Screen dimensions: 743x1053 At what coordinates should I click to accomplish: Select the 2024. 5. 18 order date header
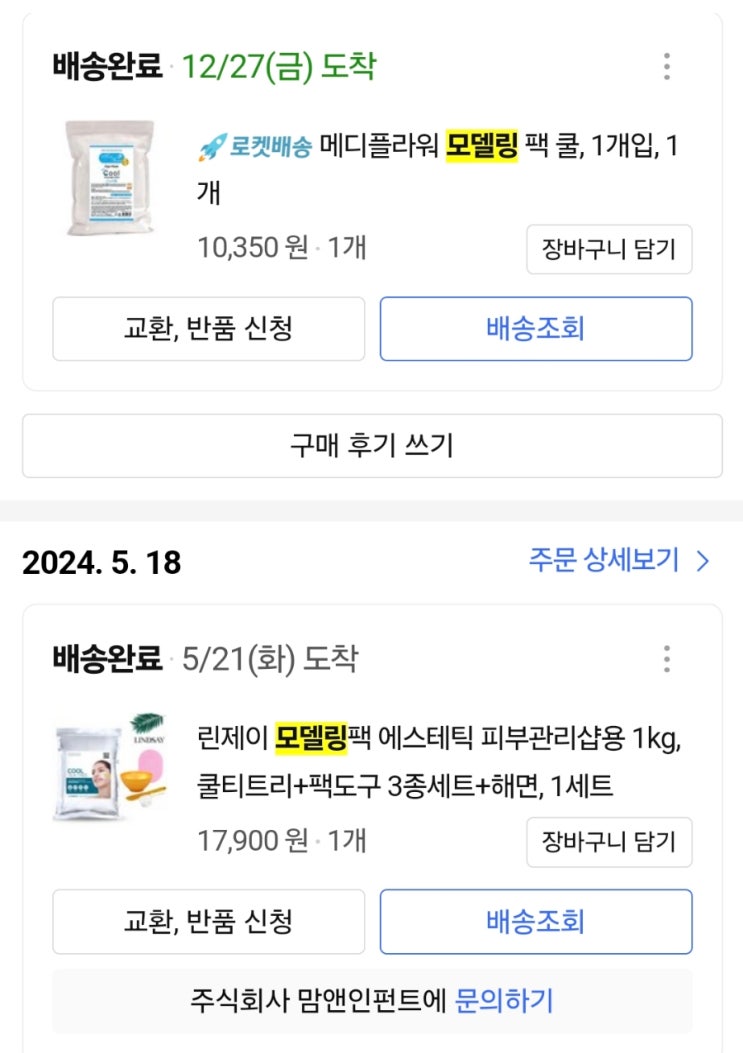[102, 562]
